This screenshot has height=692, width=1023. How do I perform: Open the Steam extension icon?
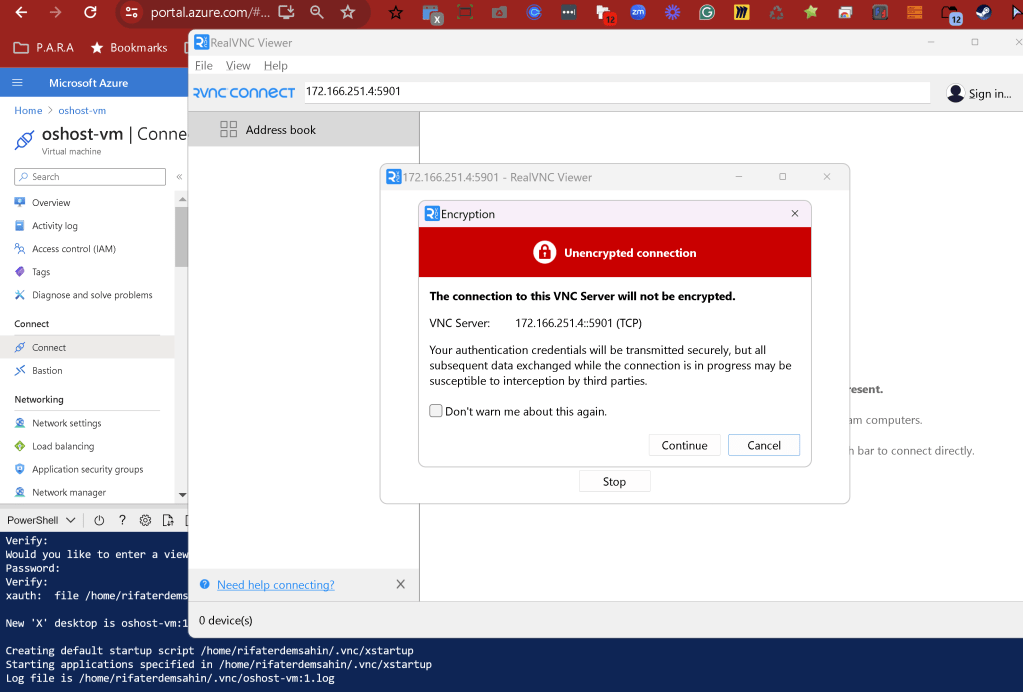click(984, 12)
